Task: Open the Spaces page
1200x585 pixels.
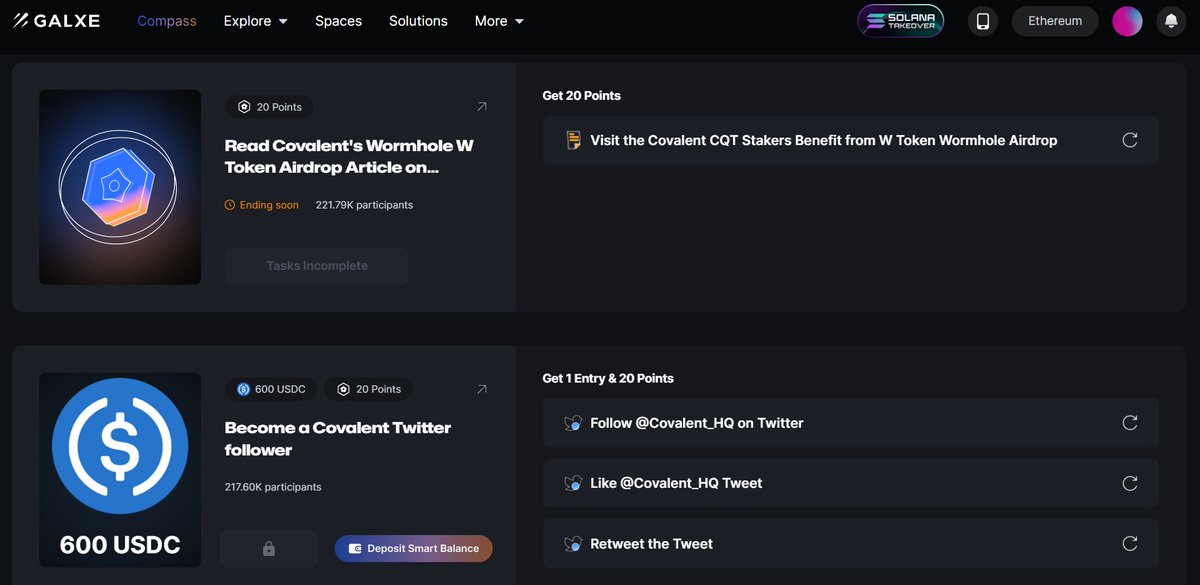Action: point(338,21)
